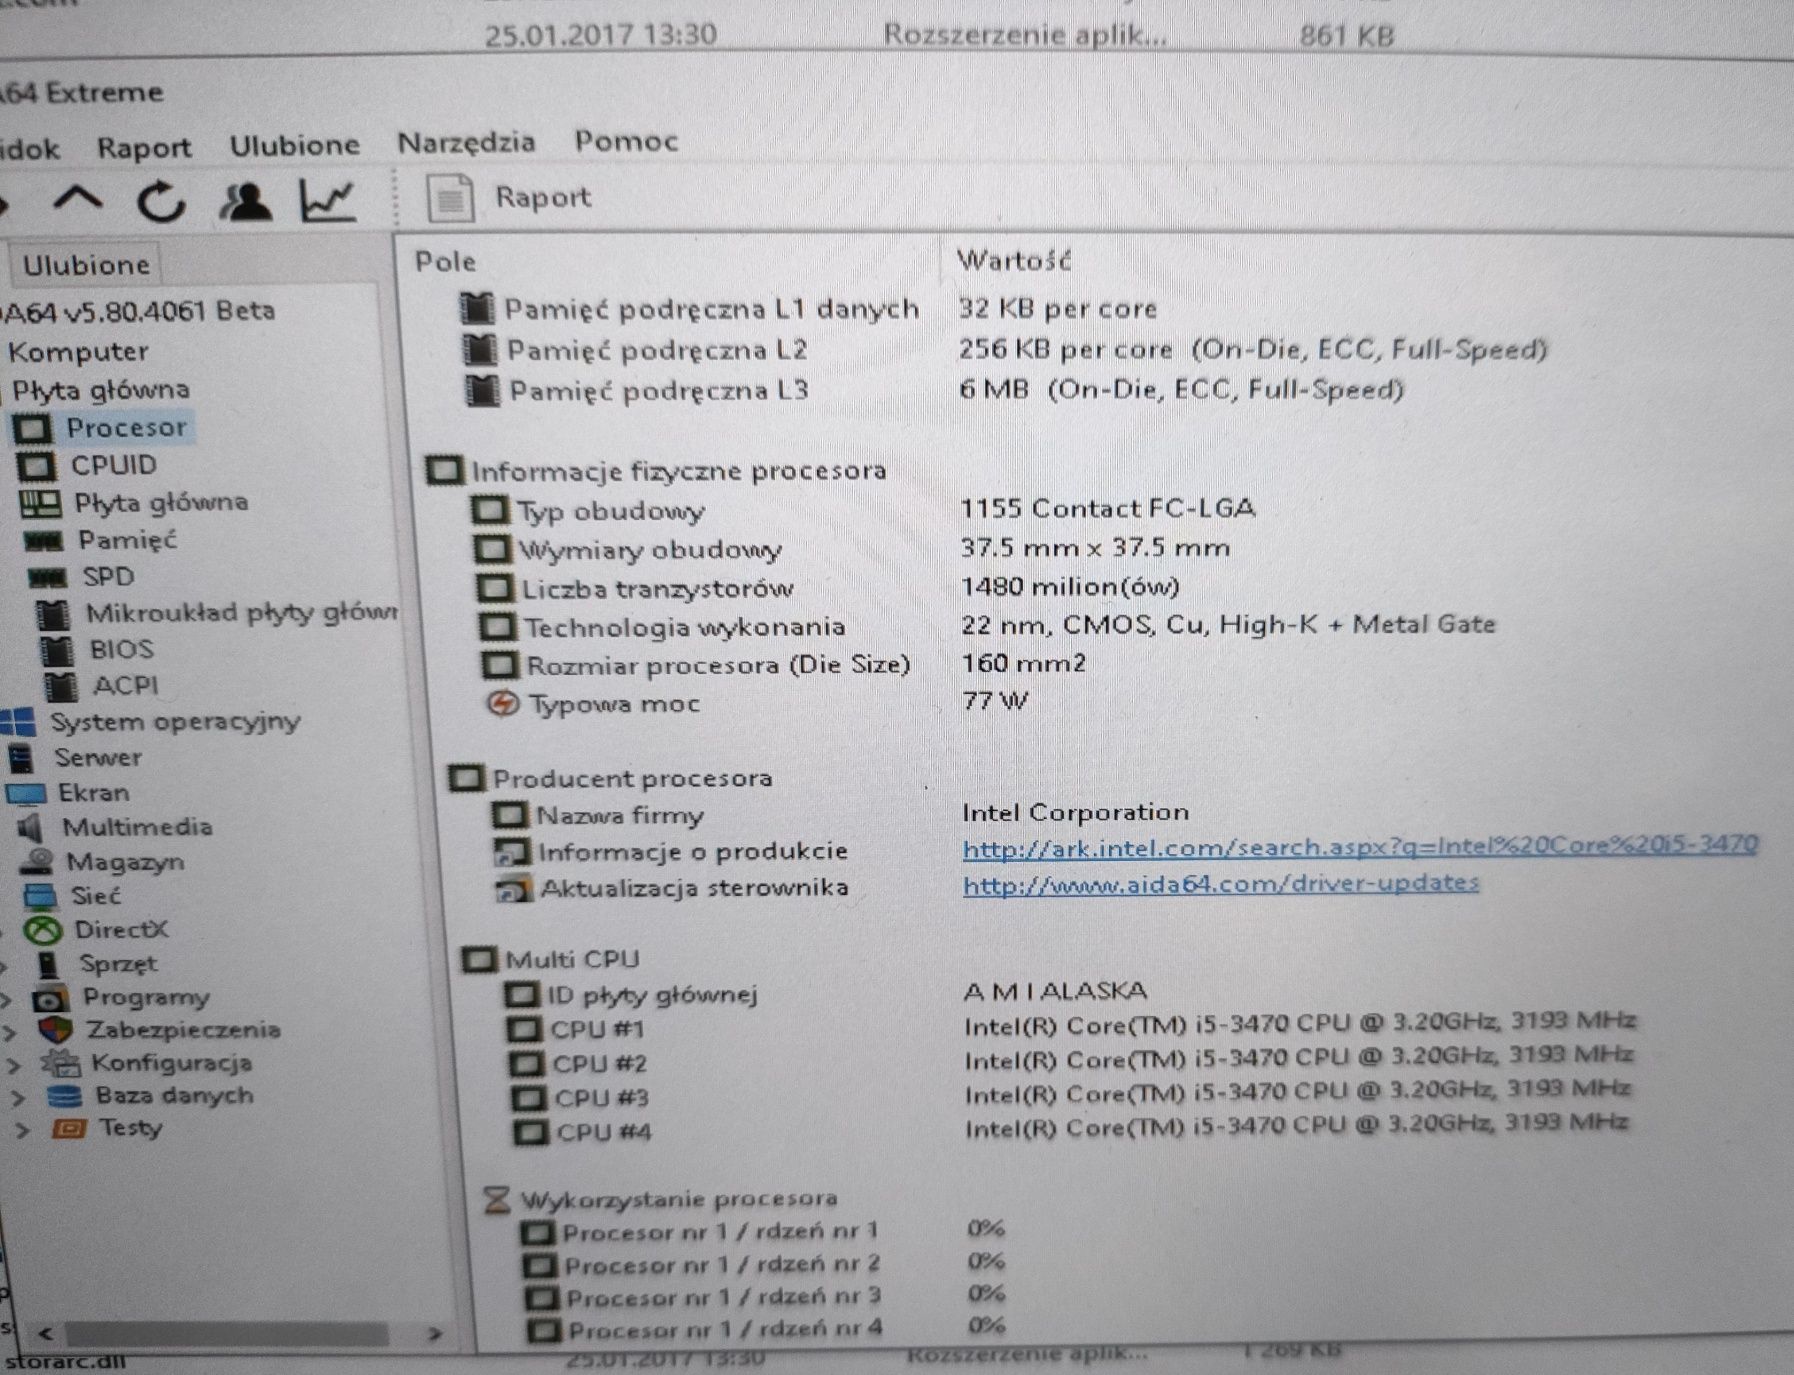Click the Testy benchmark icon
1794x1375 pixels.
69,1129
